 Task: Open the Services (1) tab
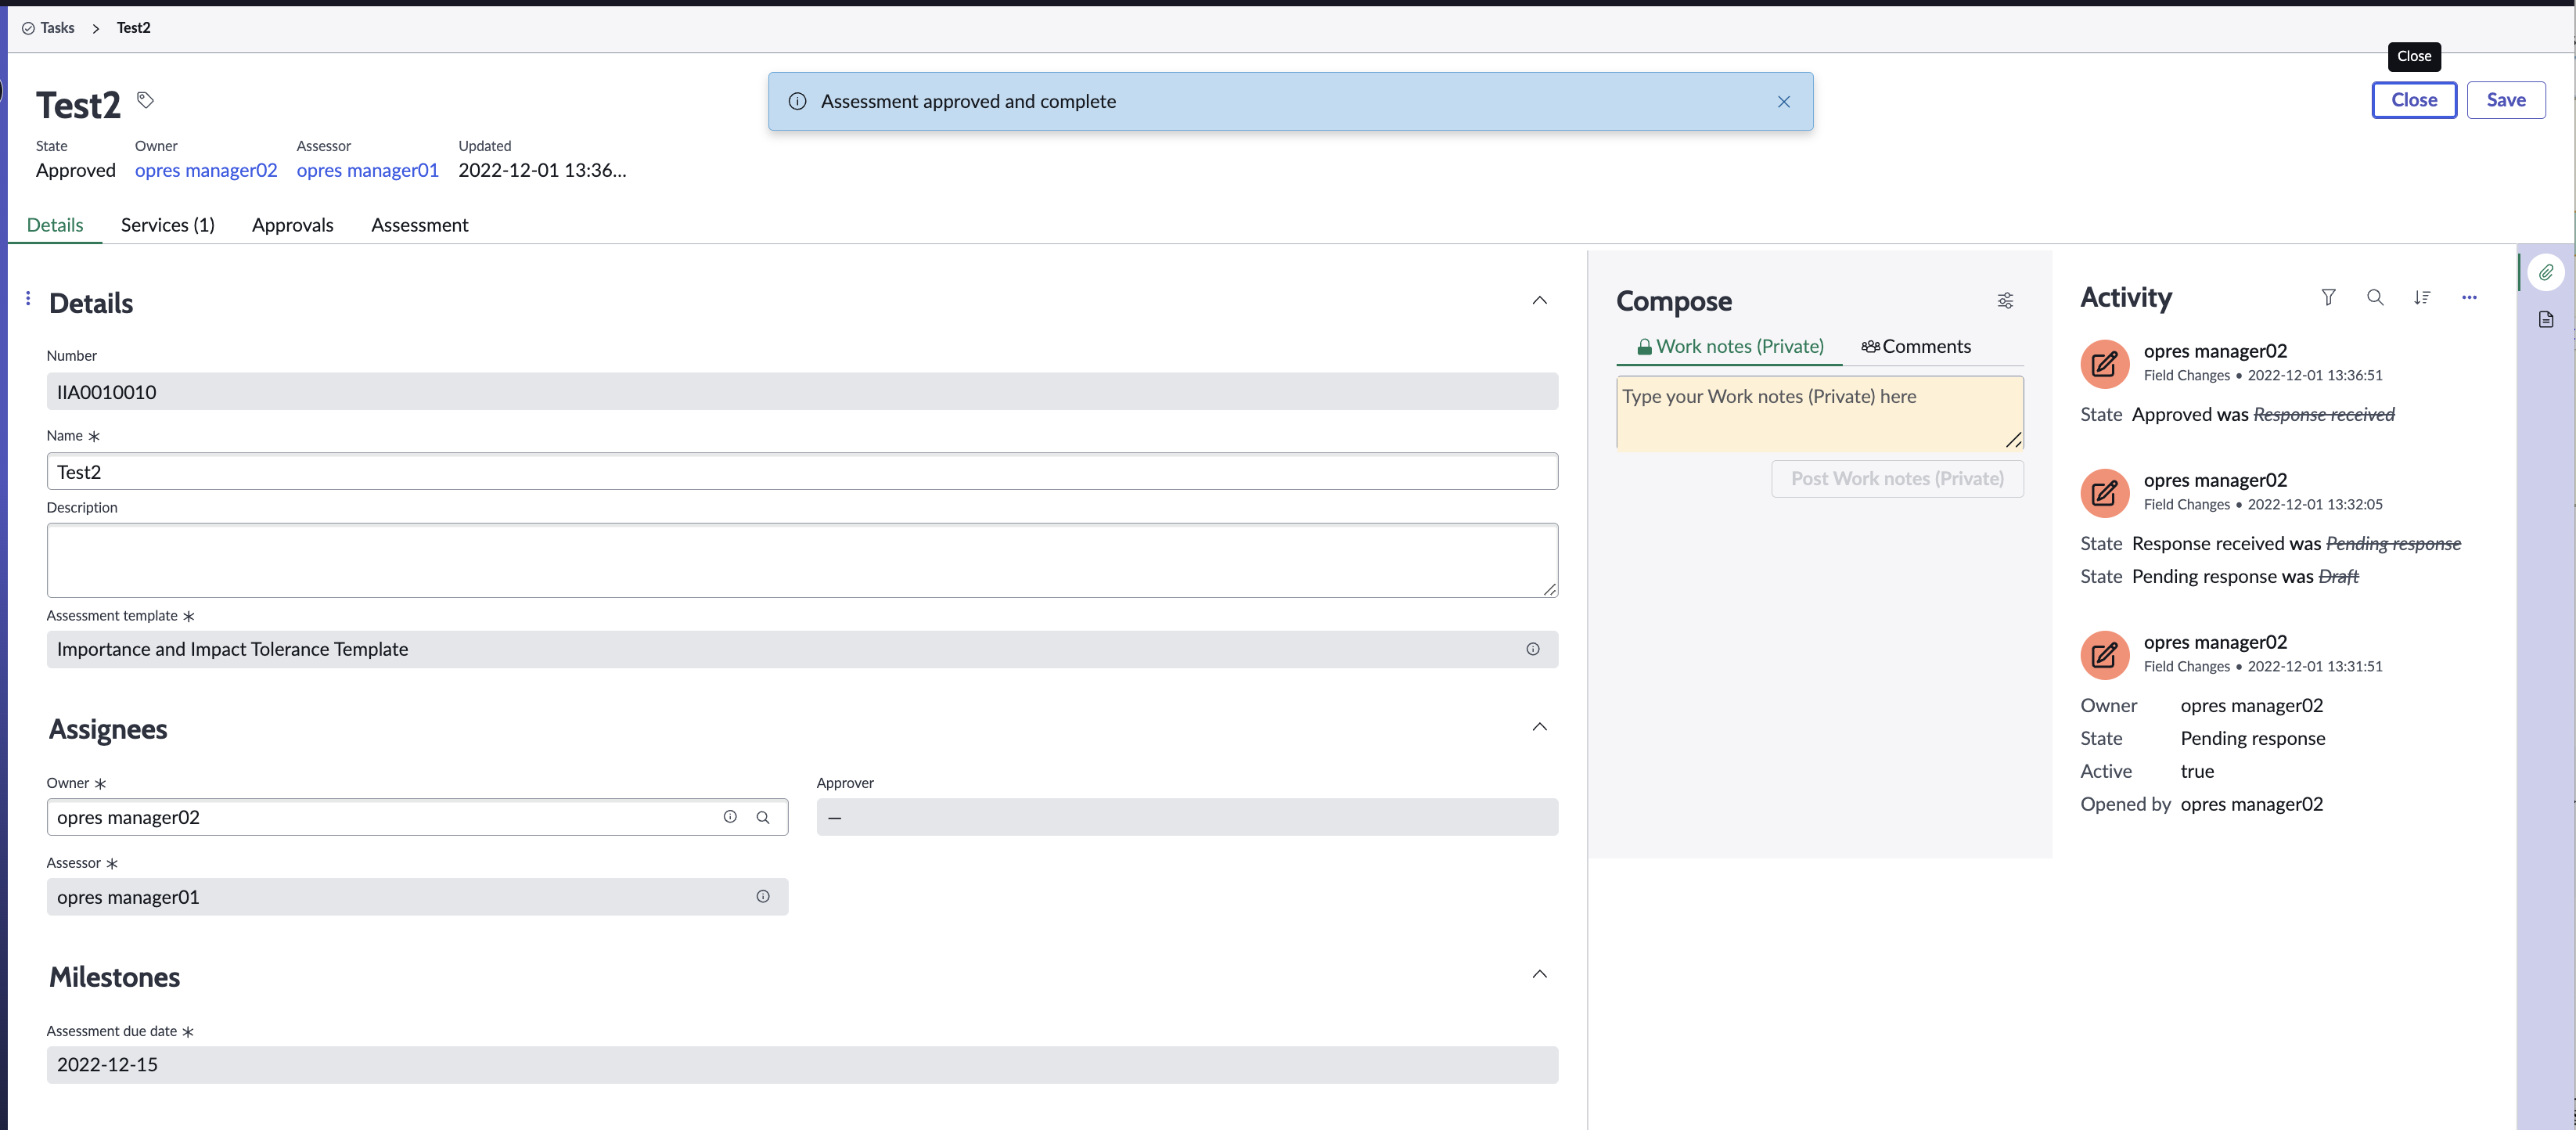(x=168, y=225)
